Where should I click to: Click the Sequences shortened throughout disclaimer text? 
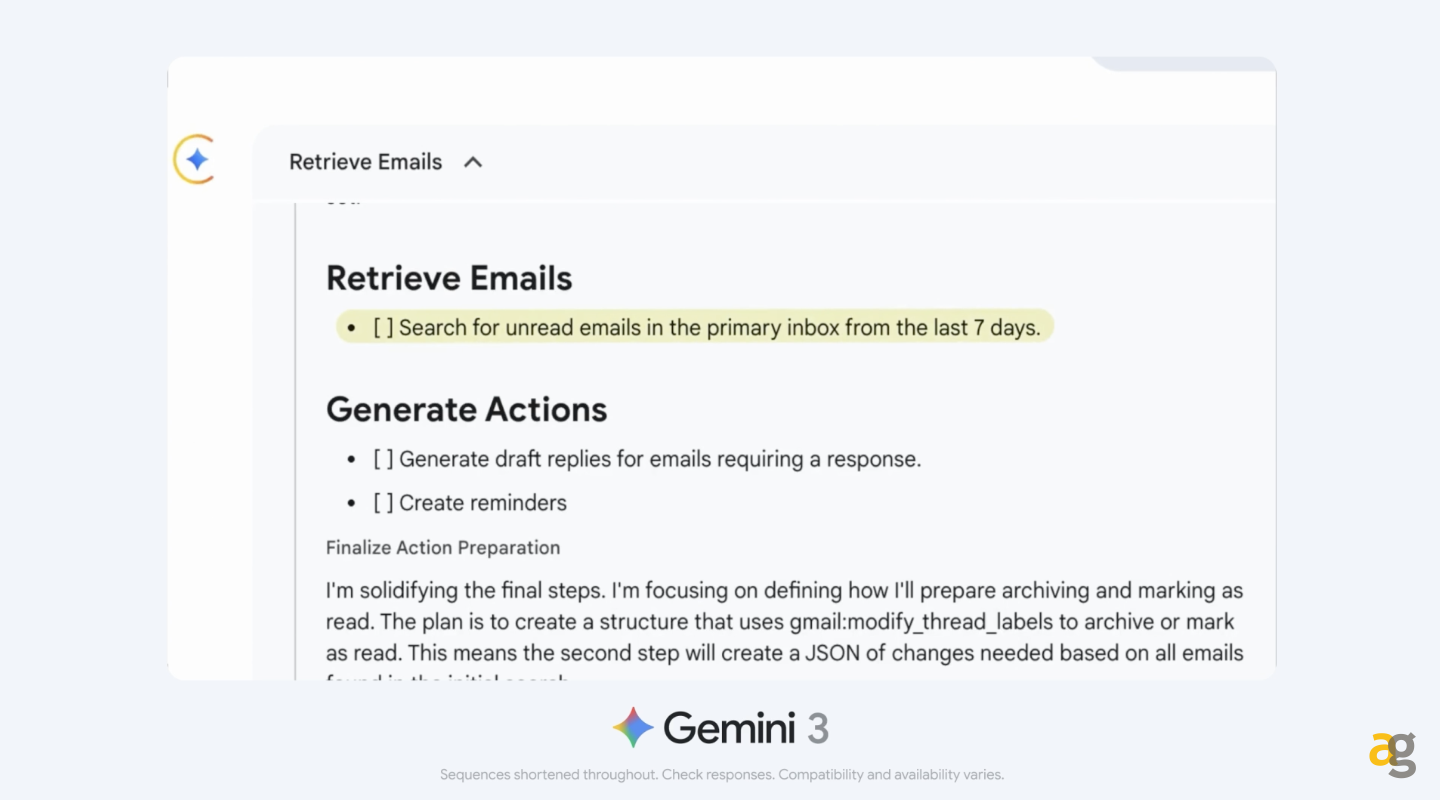point(721,775)
